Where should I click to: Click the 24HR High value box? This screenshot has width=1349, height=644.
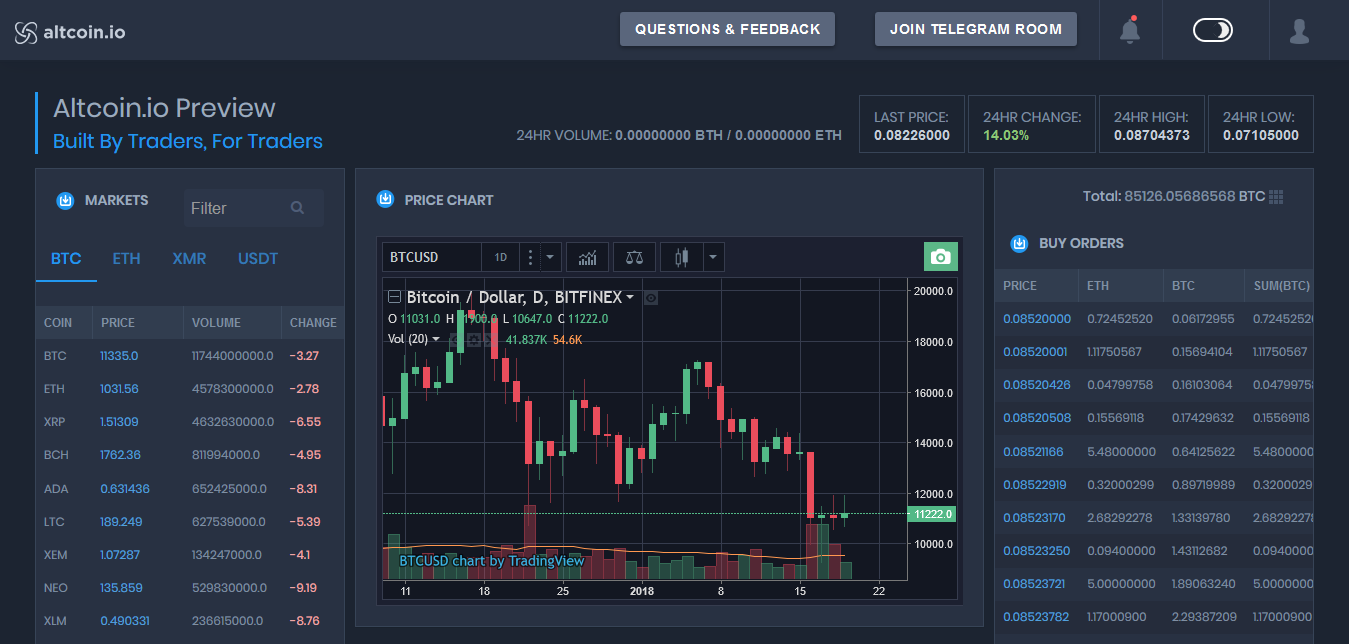1152,125
